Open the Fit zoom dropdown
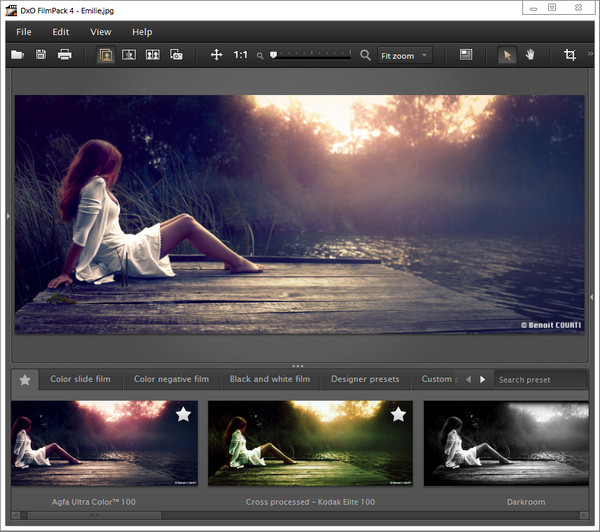 (x=405, y=55)
